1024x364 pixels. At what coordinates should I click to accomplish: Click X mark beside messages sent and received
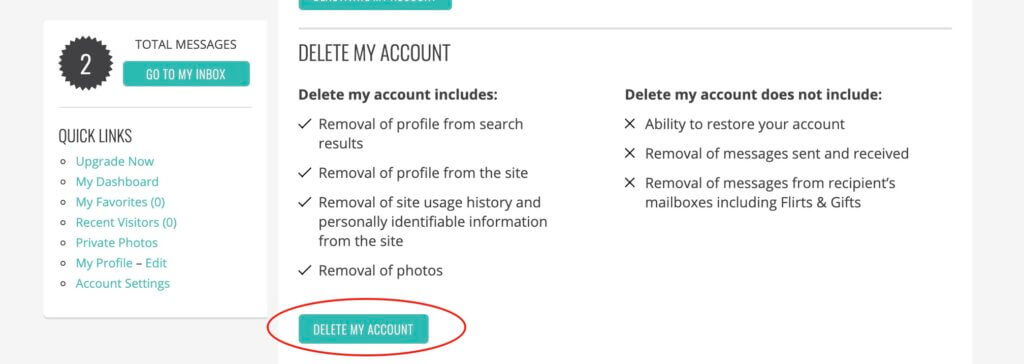pyautogui.click(x=630, y=154)
